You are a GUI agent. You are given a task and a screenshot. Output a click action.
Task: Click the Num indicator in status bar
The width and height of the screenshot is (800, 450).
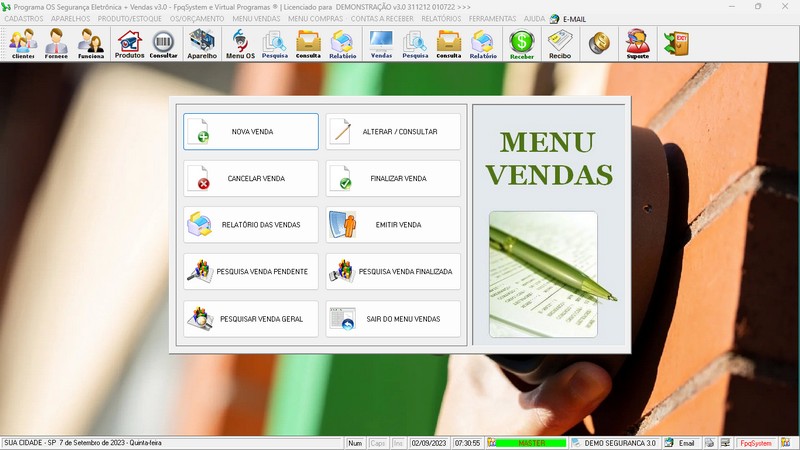355,443
